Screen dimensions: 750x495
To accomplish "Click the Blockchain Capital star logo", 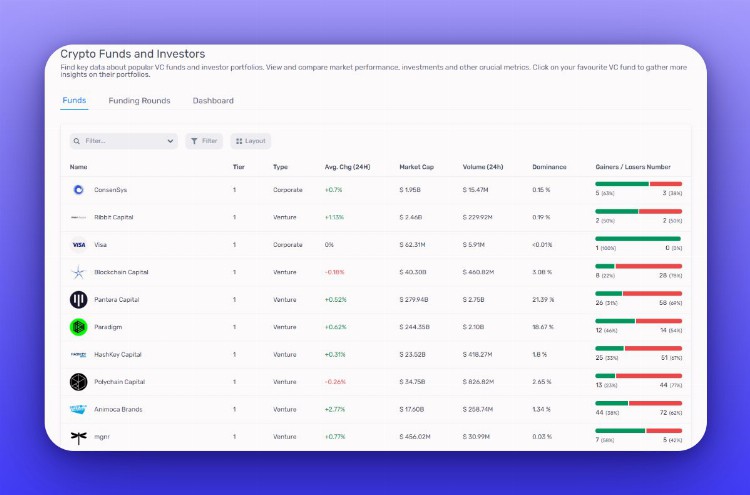I will point(78,272).
